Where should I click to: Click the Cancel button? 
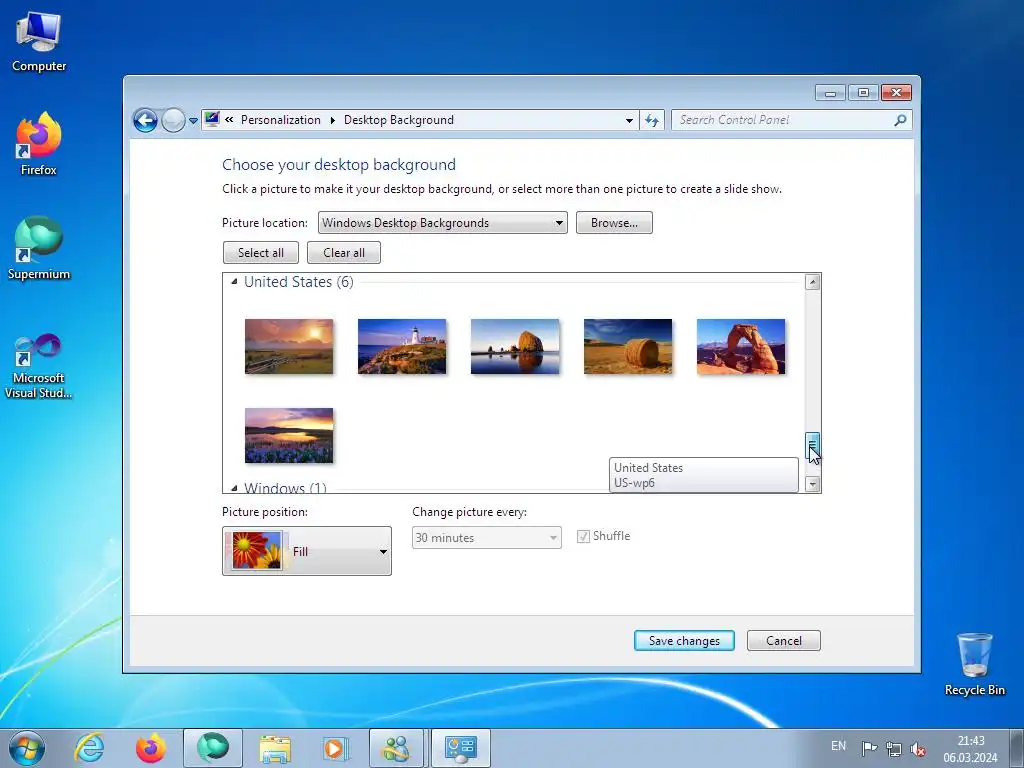[x=784, y=641]
